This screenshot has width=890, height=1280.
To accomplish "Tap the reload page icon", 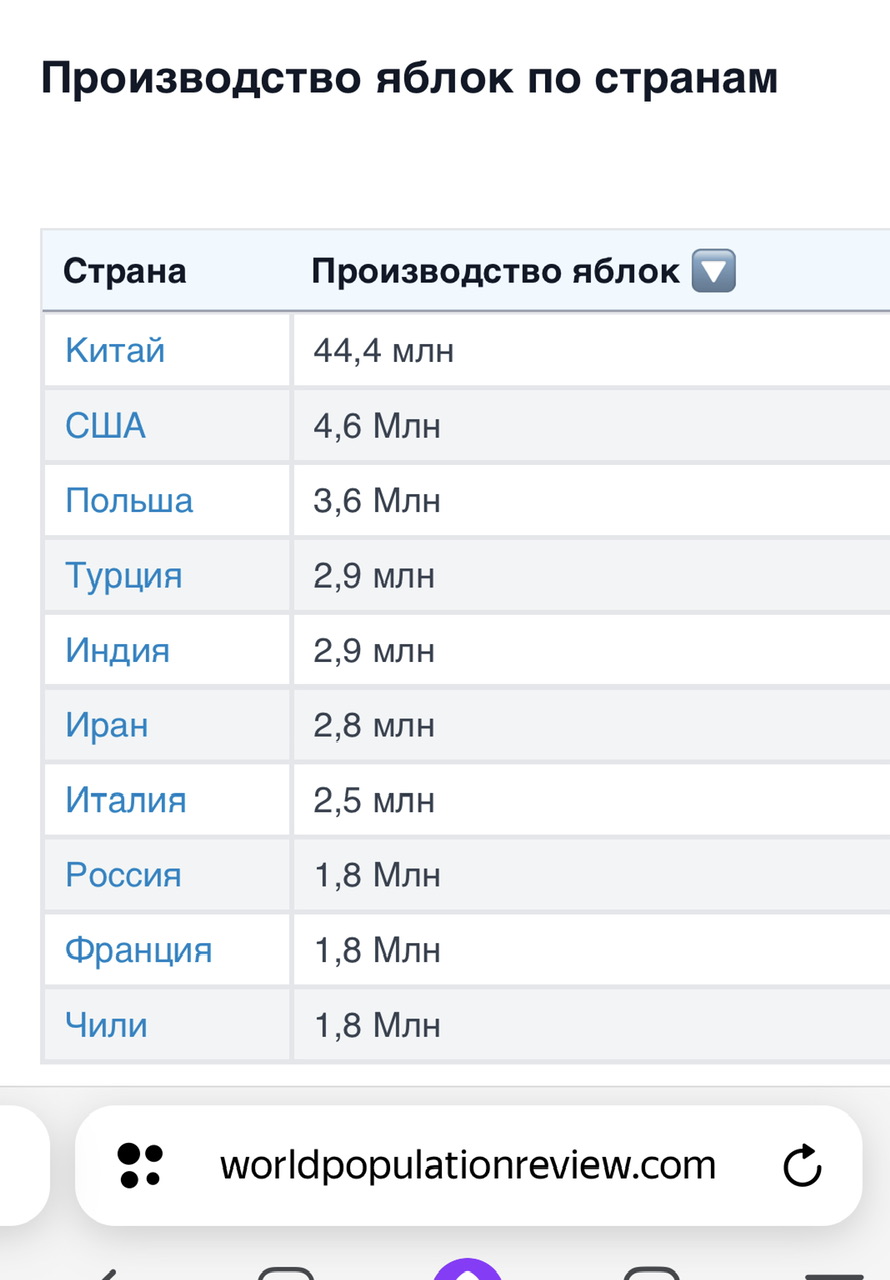I will (801, 1165).
